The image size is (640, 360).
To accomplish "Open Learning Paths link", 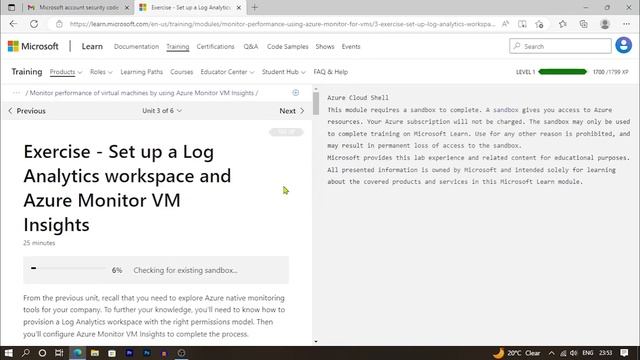I will point(142,72).
